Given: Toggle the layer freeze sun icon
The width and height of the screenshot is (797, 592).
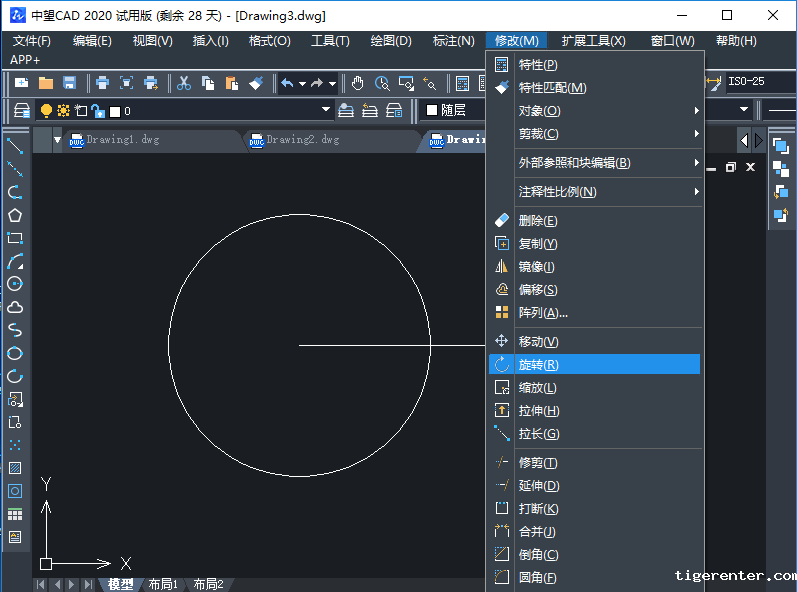Looking at the screenshot, I should 63,110.
